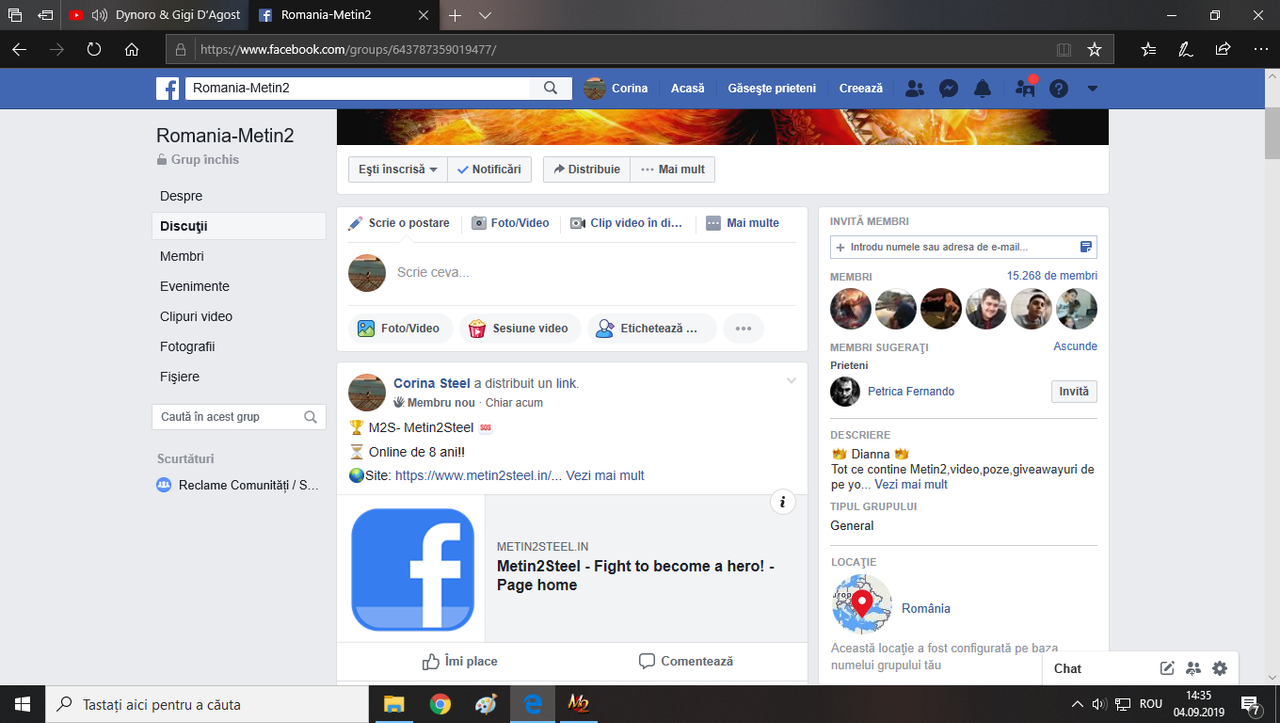Open the Metin2Steel link preview thumbnail
Viewport: 1280px width, 723px height.
coord(412,569)
